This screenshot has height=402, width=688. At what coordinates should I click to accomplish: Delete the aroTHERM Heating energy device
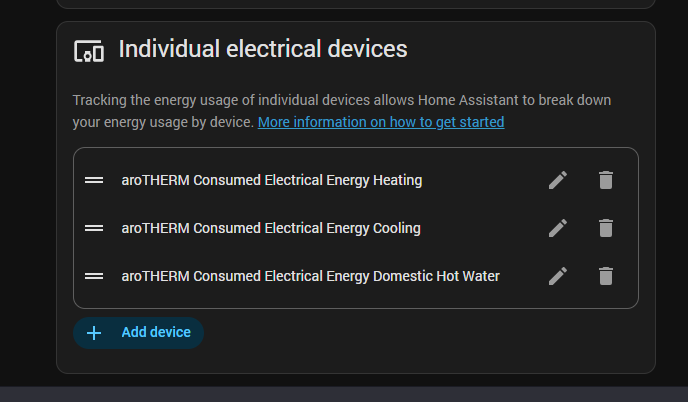(605, 180)
